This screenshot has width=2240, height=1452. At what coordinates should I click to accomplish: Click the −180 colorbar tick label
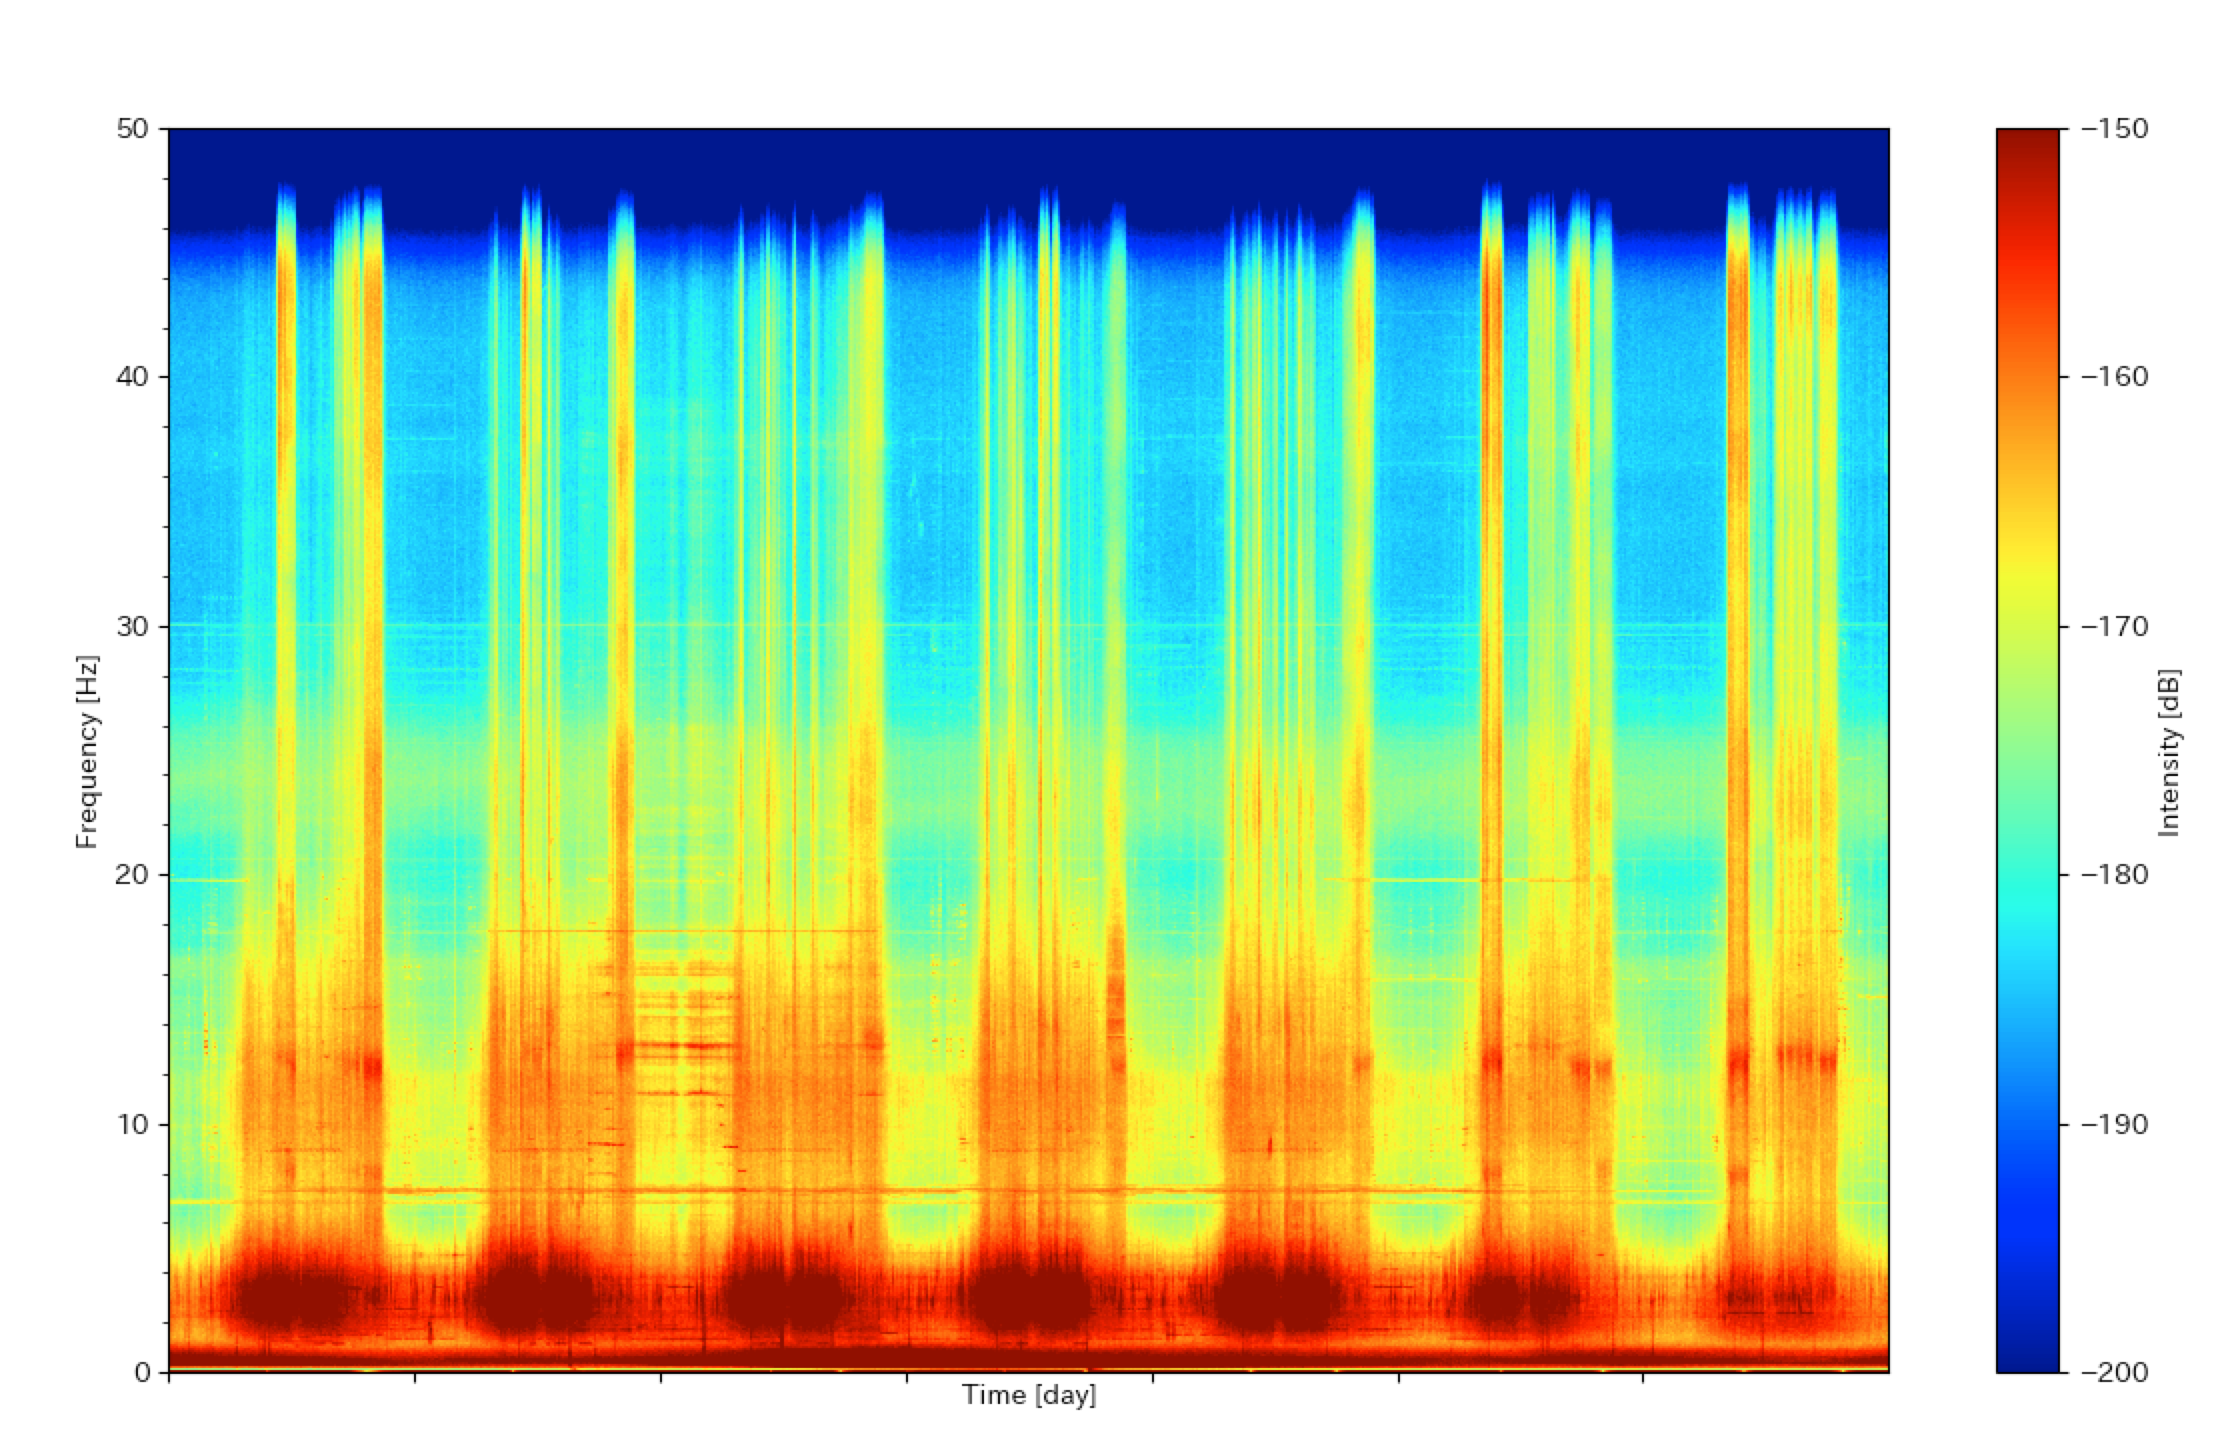pos(2113,875)
